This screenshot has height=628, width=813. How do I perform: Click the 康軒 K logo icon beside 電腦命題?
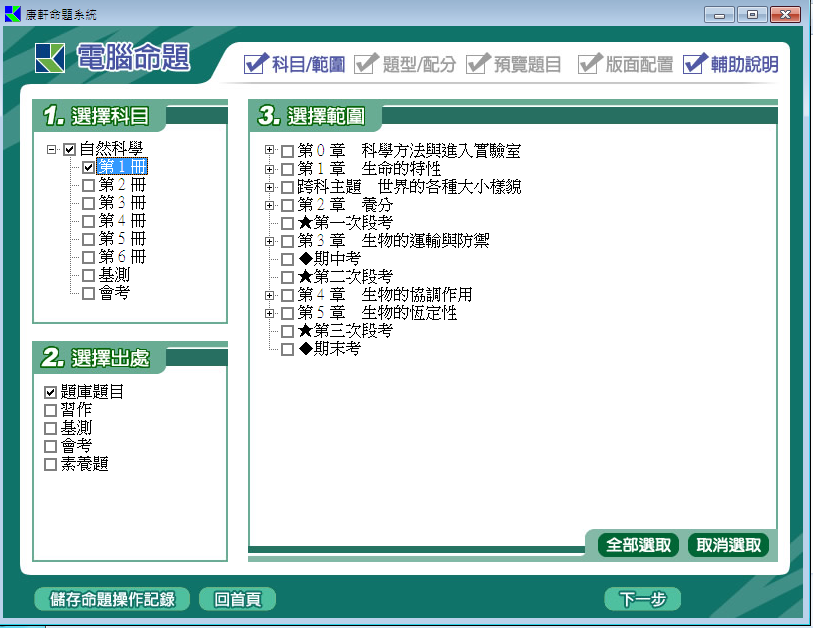click(50, 58)
